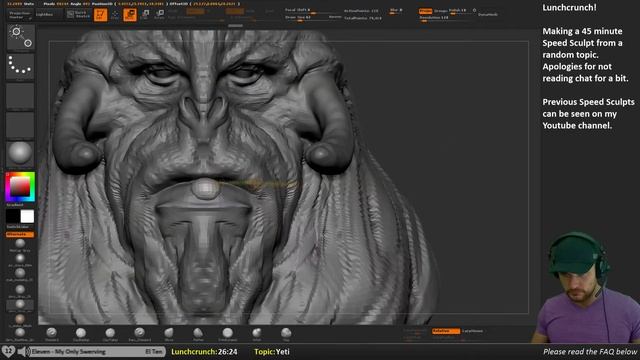The height and width of the screenshot is (360, 640).
Task: Click the DynaMesh button
Action: [488, 14]
